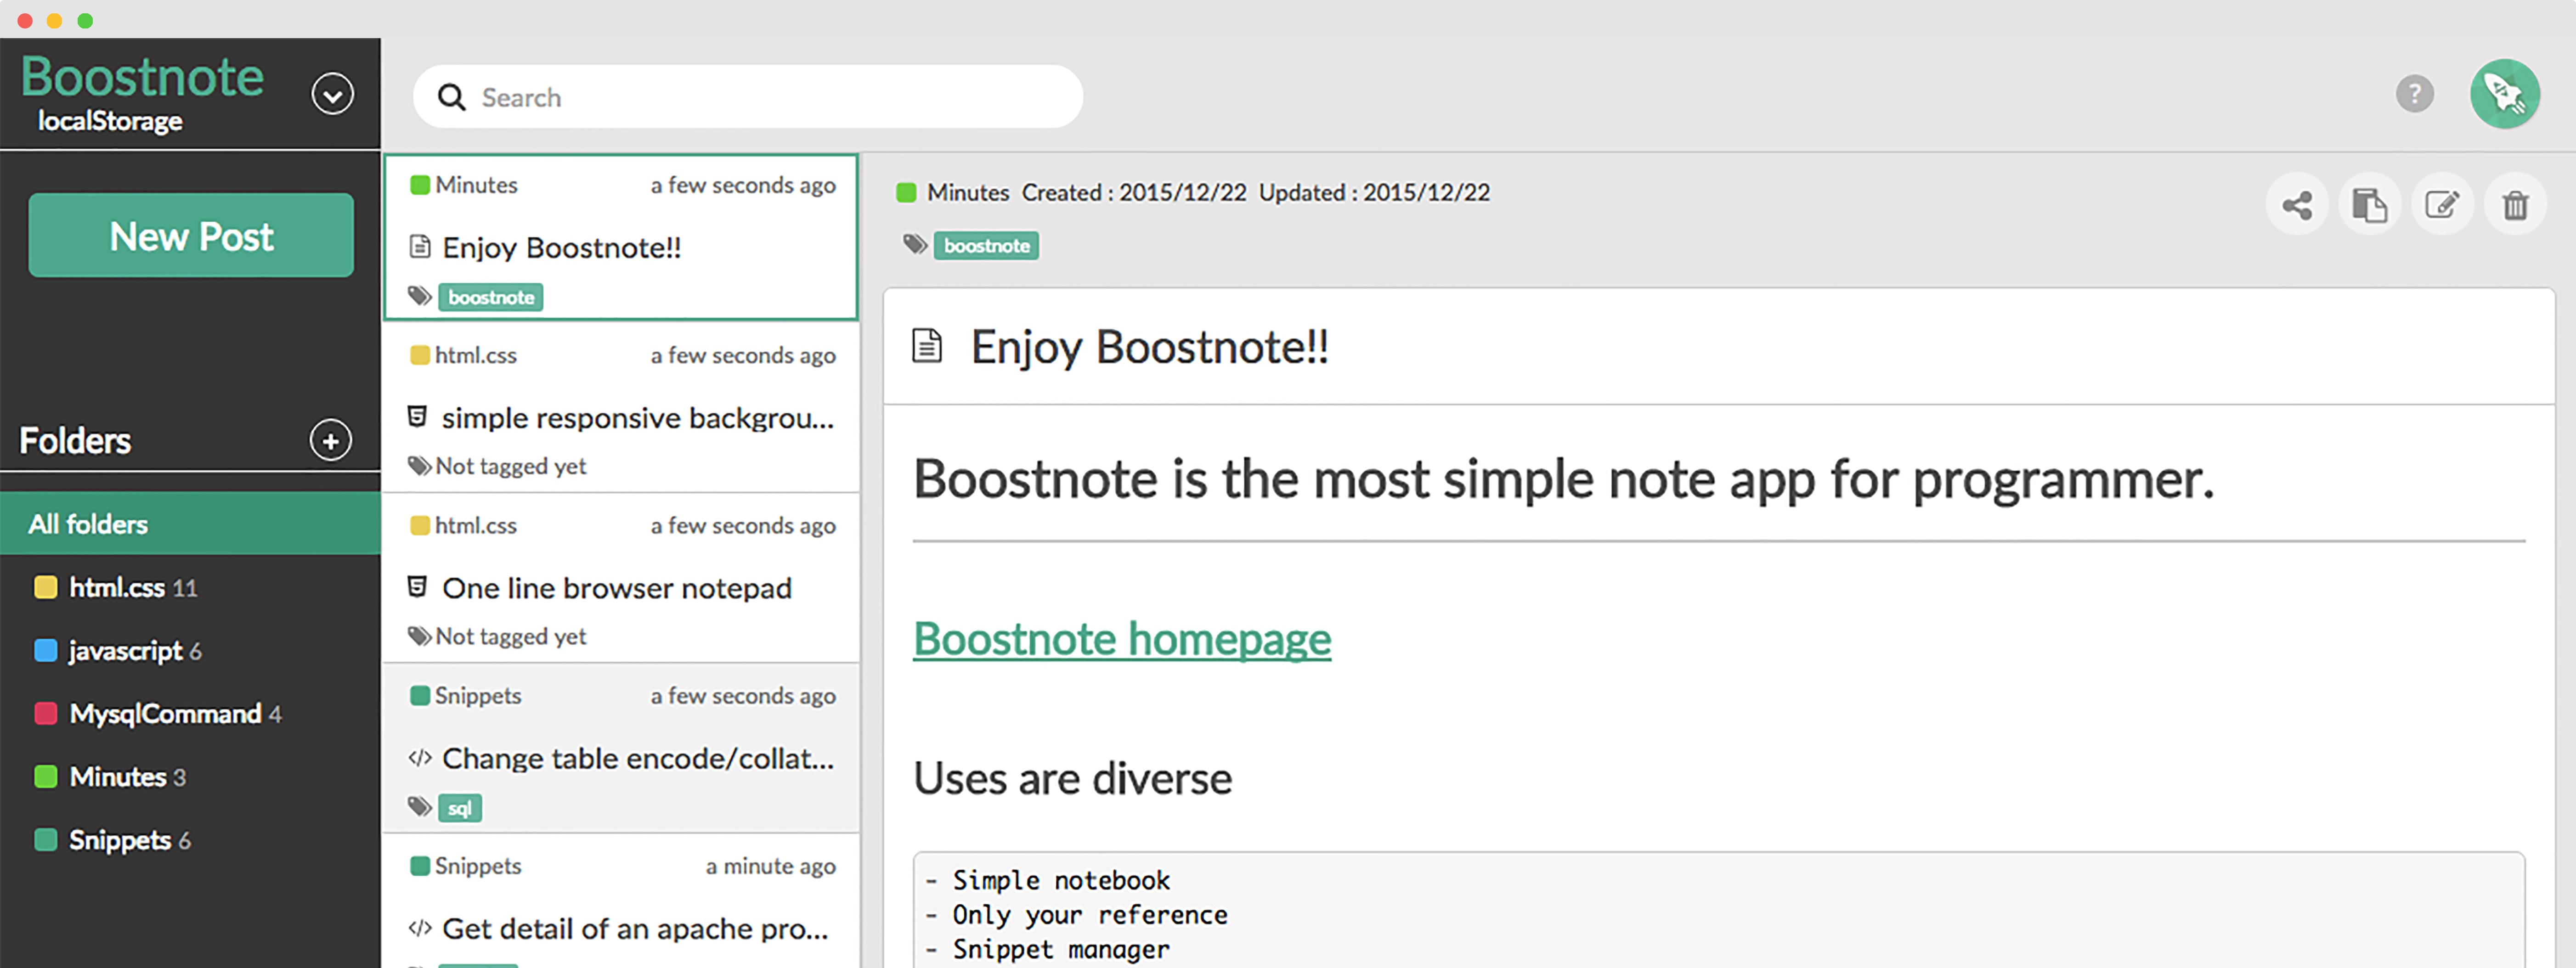This screenshot has height=968, width=2576.
Task: Open the Boostnote storage dropdown chevron
Action: [332, 94]
